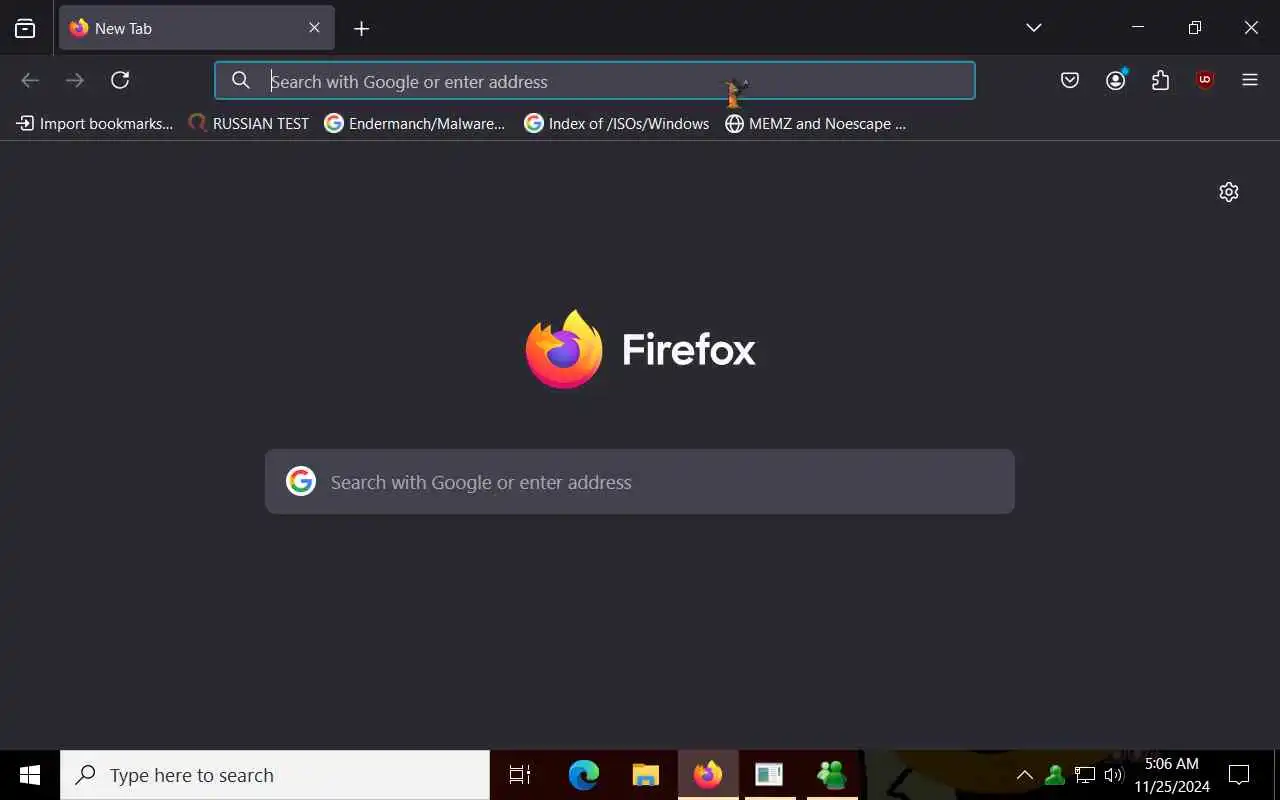Click Firefox taskbar icon
The height and width of the screenshot is (800, 1280).
pyautogui.click(x=708, y=775)
